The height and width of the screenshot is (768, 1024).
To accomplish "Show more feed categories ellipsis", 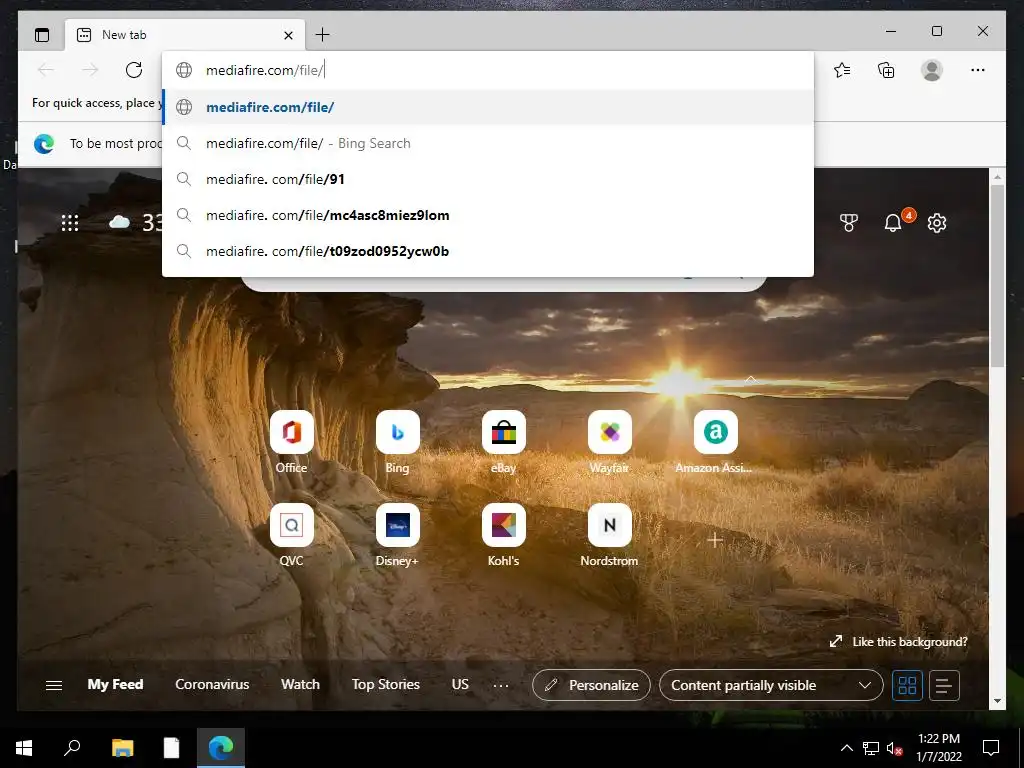I will 501,686.
